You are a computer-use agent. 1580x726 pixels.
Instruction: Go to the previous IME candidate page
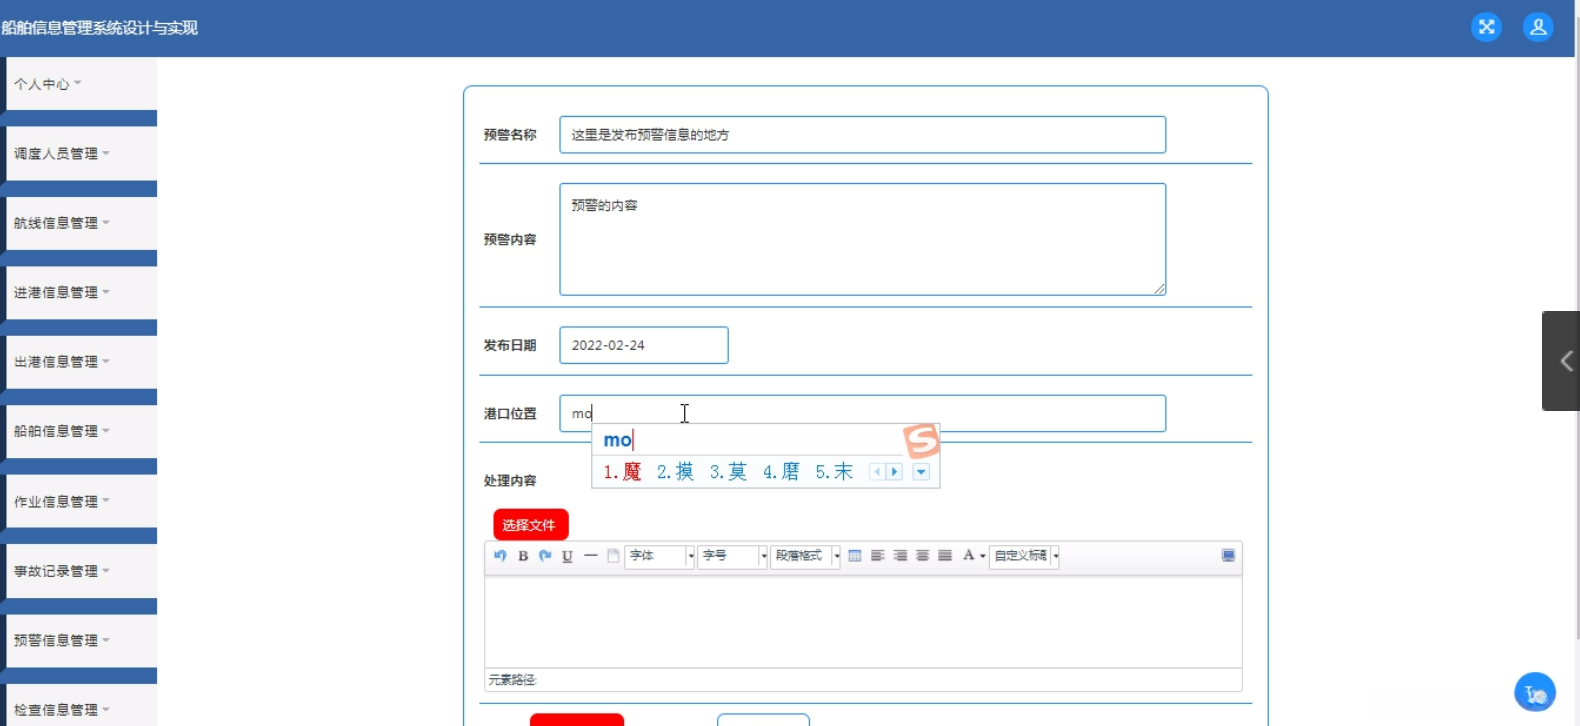pos(877,472)
